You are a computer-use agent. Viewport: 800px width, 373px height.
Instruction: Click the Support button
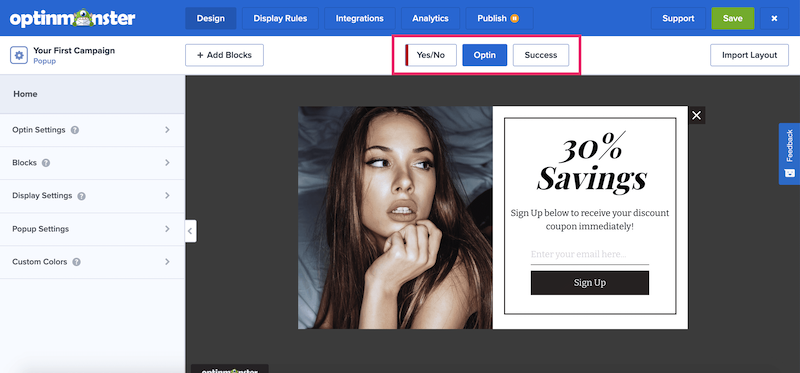[x=678, y=18]
